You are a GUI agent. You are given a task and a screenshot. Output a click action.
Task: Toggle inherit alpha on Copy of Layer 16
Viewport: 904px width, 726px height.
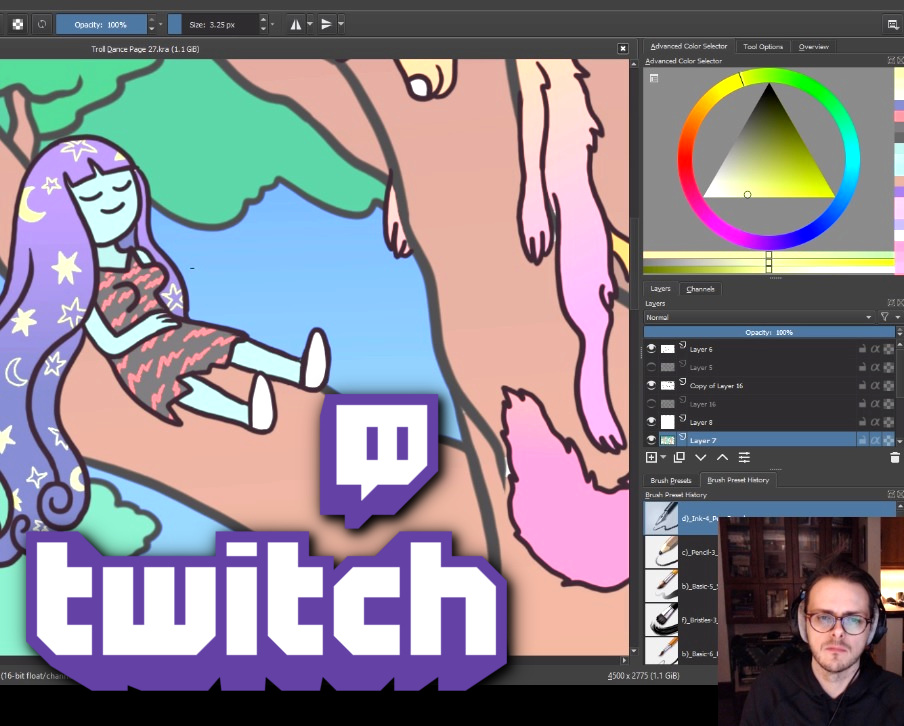pyautogui.click(x=875, y=385)
